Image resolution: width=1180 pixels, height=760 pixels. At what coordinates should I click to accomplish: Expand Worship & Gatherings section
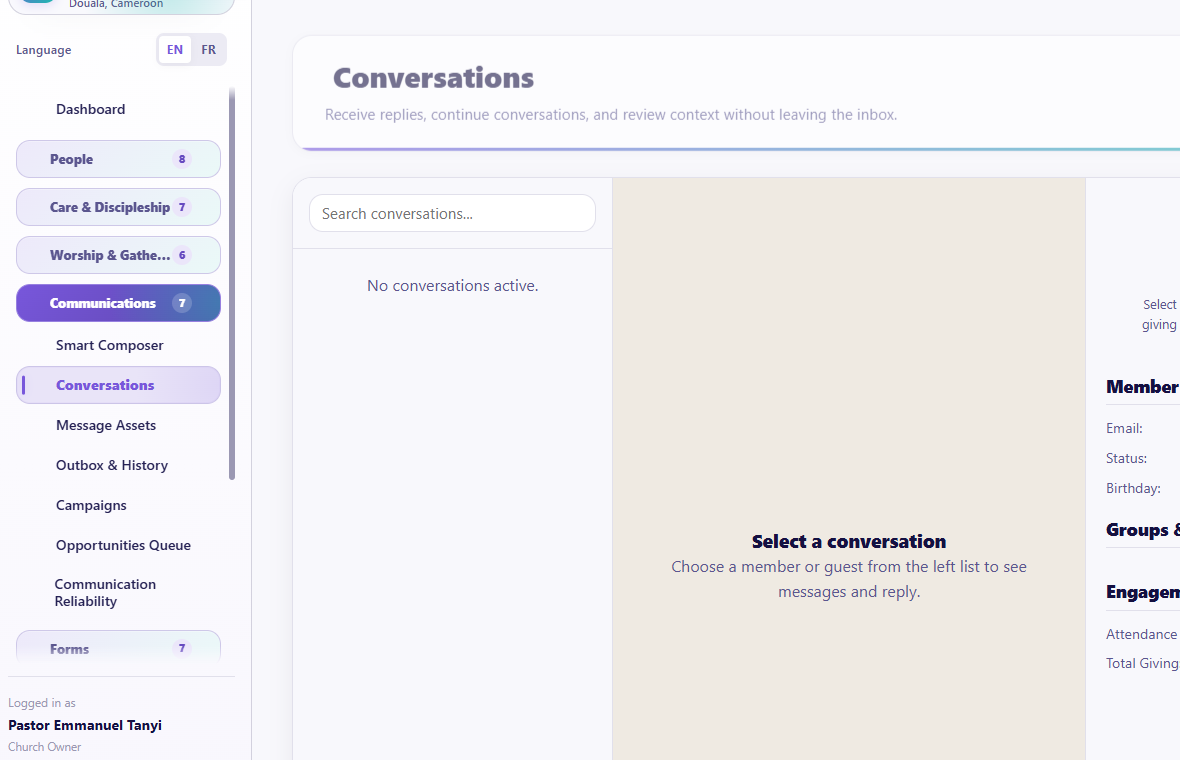pos(118,255)
